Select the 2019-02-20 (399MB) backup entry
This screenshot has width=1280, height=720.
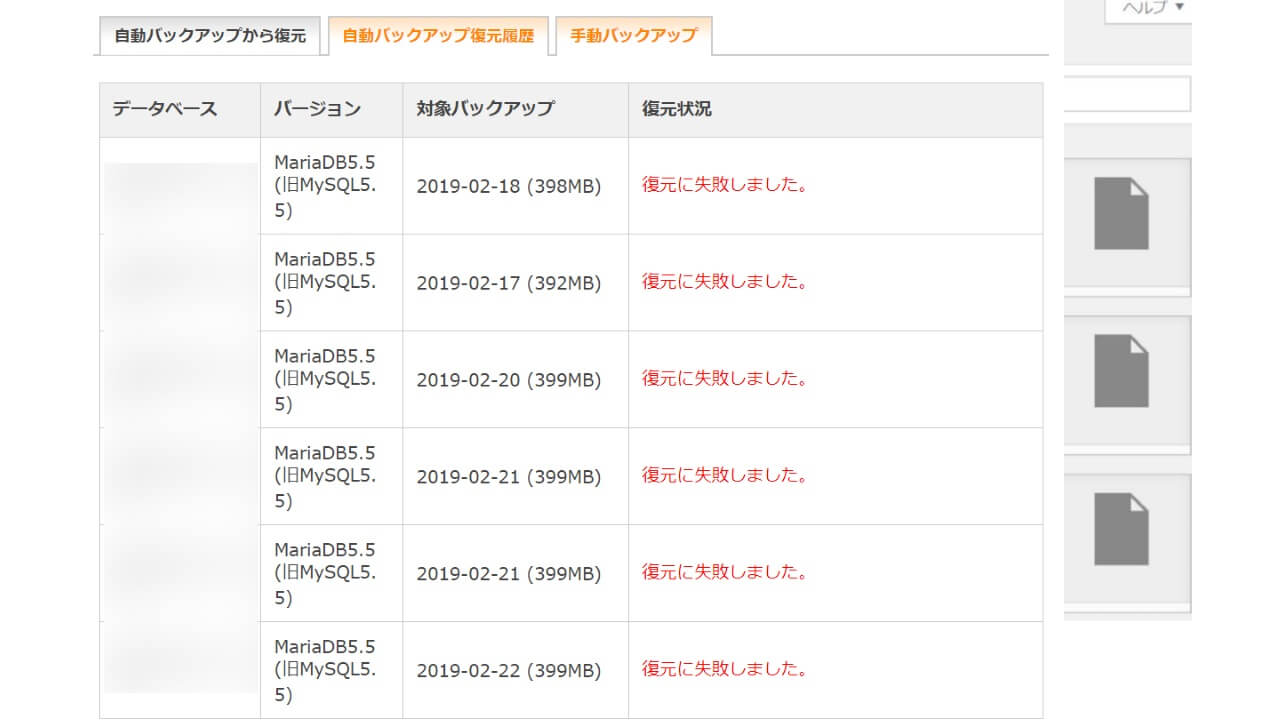(508, 380)
